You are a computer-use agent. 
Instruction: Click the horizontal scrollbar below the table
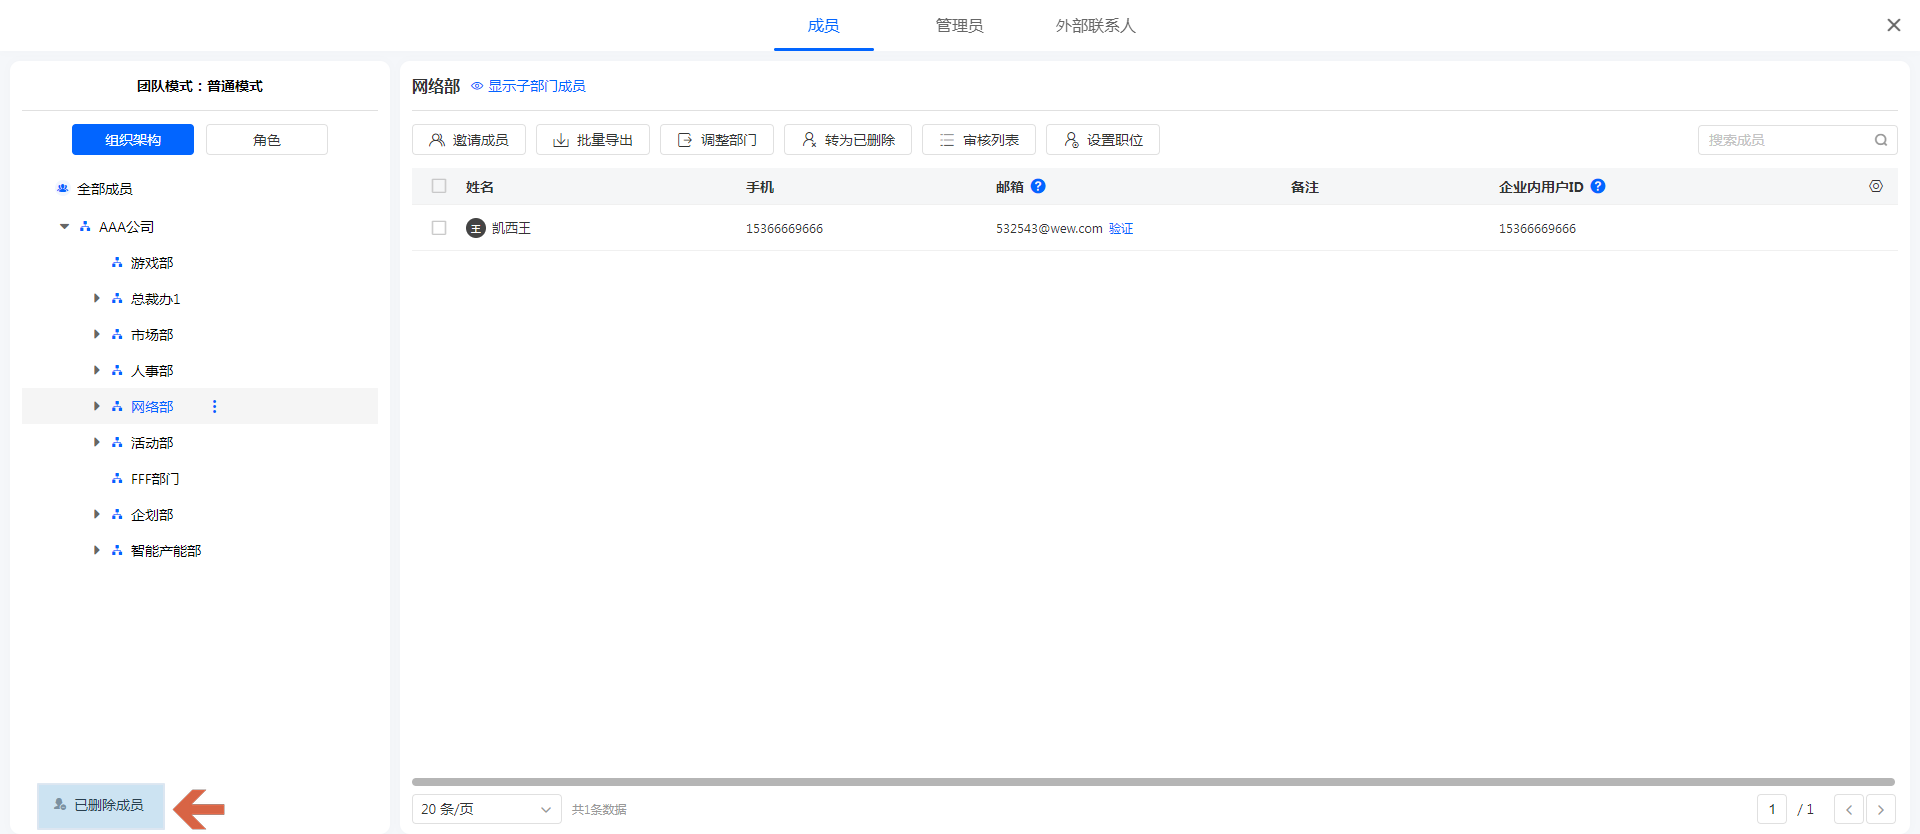(x=1152, y=782)
